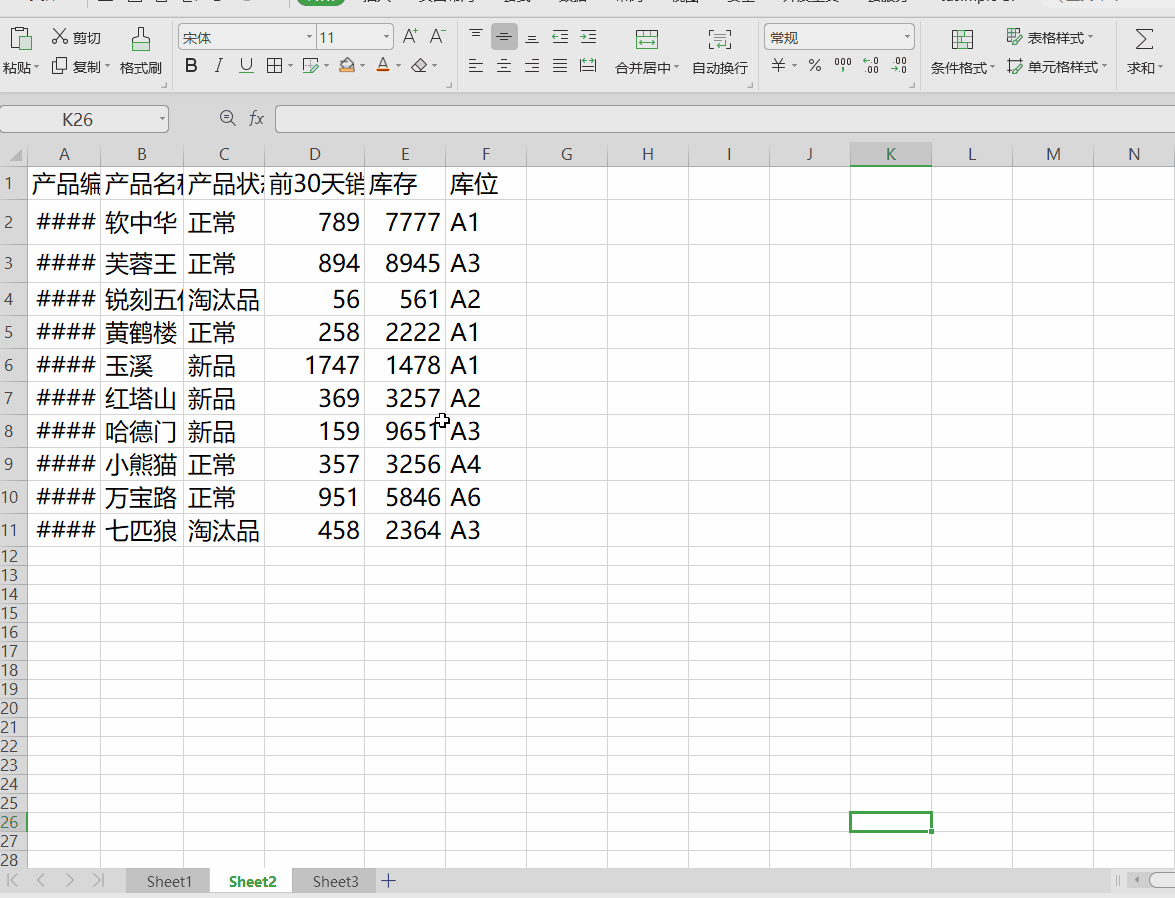
Task: Toggle italic formatting
Action: (218, 66)
